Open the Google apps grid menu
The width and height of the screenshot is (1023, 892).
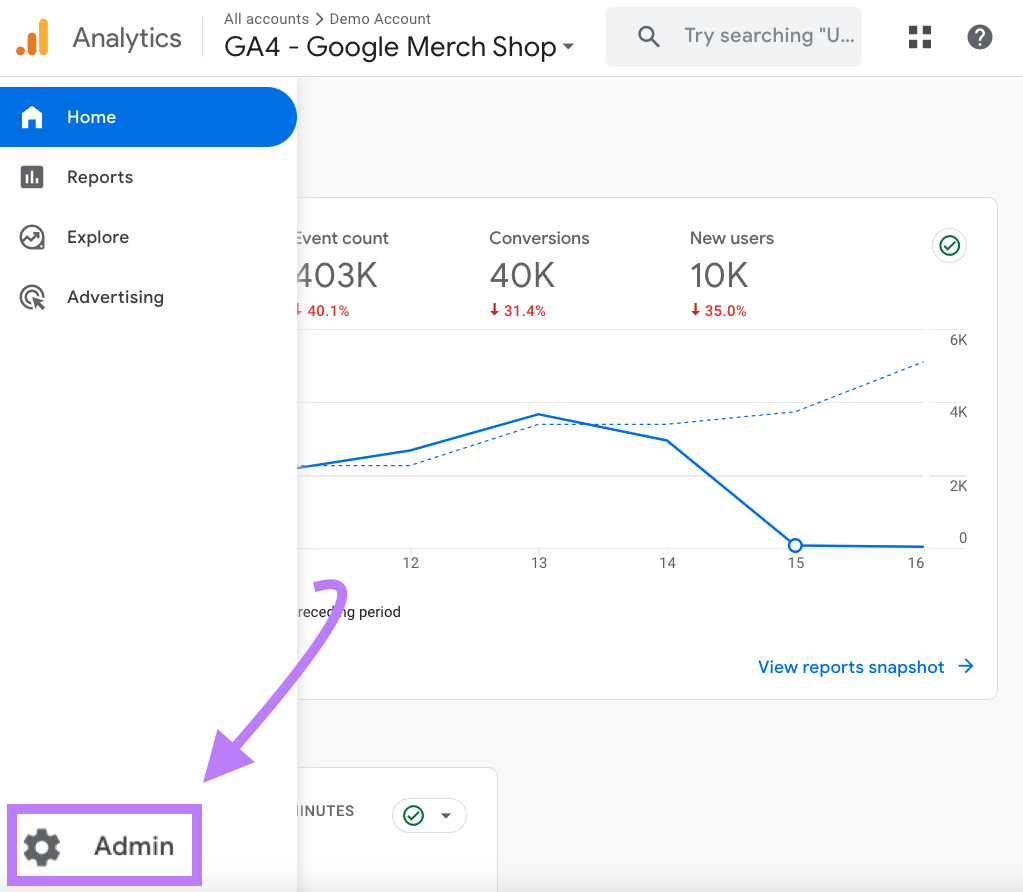point(919,37)
